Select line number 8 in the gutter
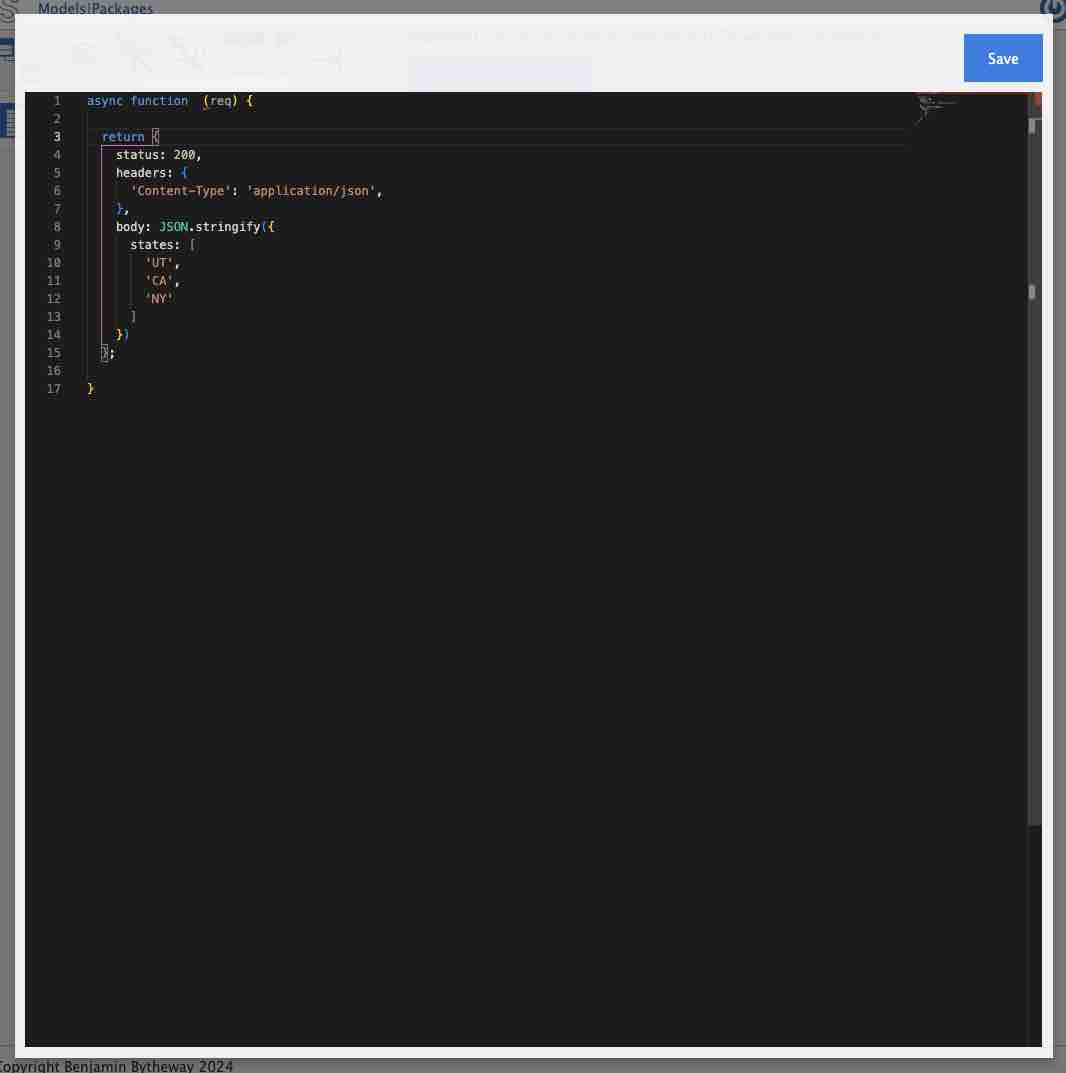1066x1073 pixels. [57, 227]
